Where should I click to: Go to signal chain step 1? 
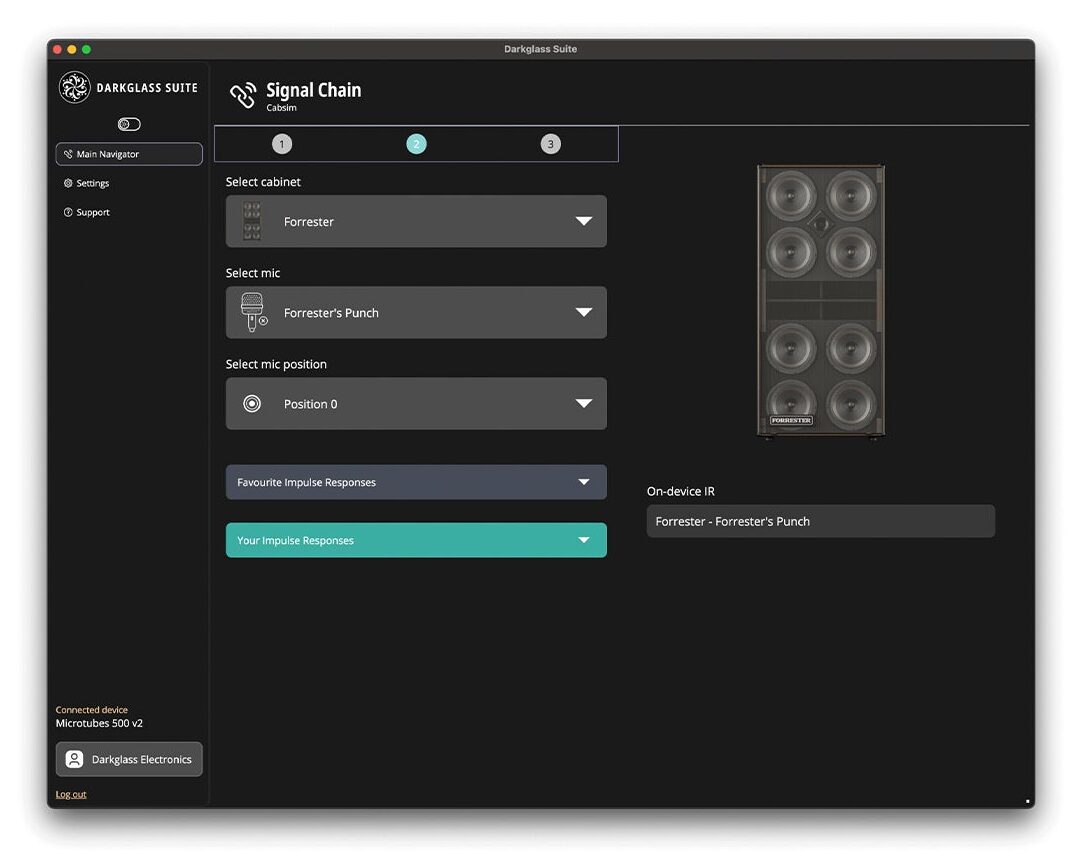pyautogui.click(x=281, y=144)
